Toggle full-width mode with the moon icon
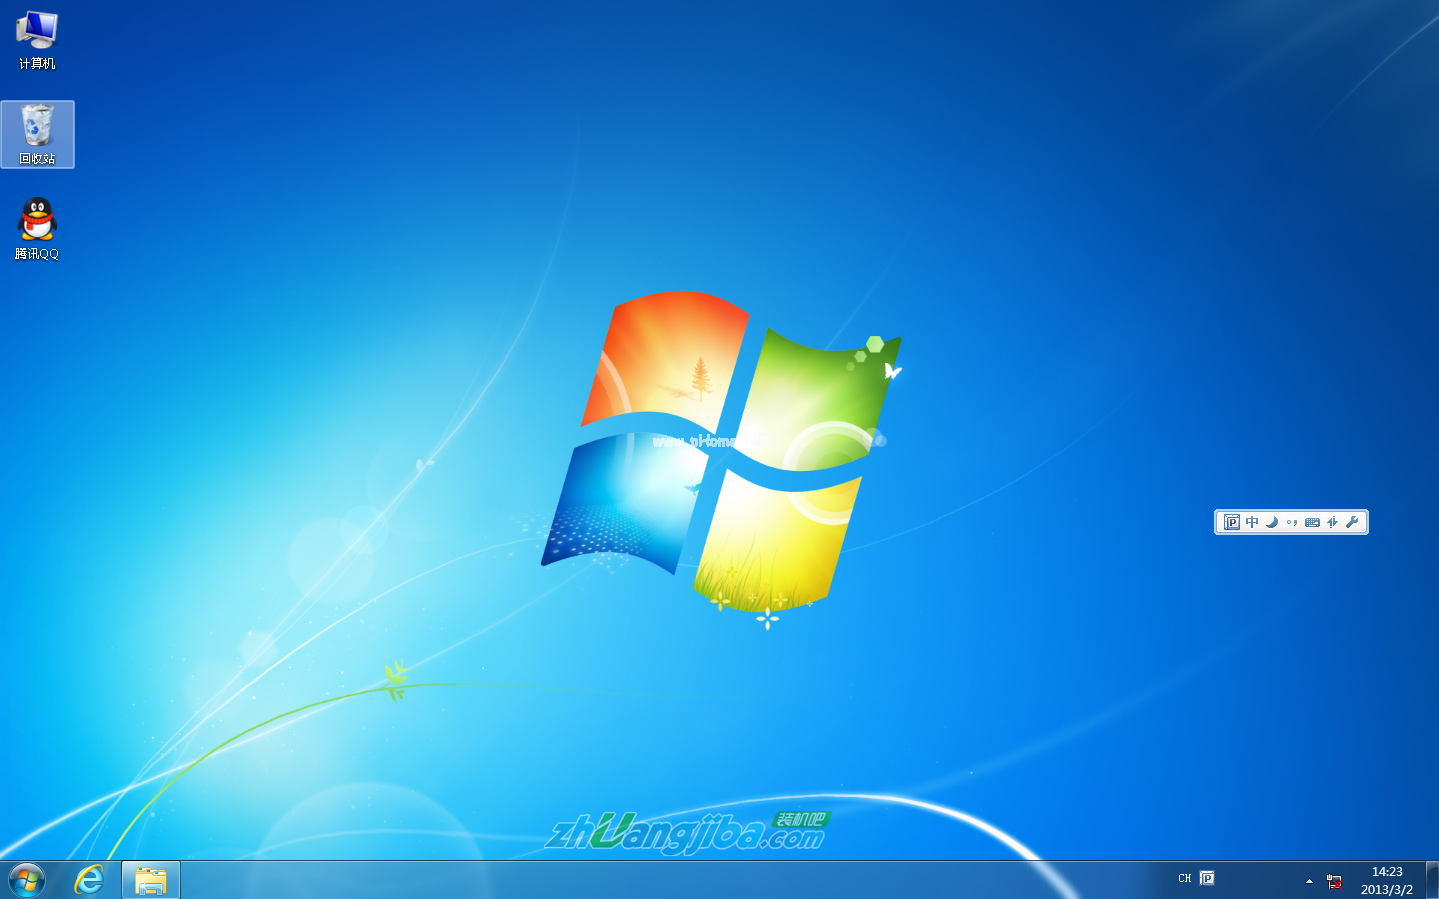The width and height of the screenshot is (1439, 899). coord(1271,522)
